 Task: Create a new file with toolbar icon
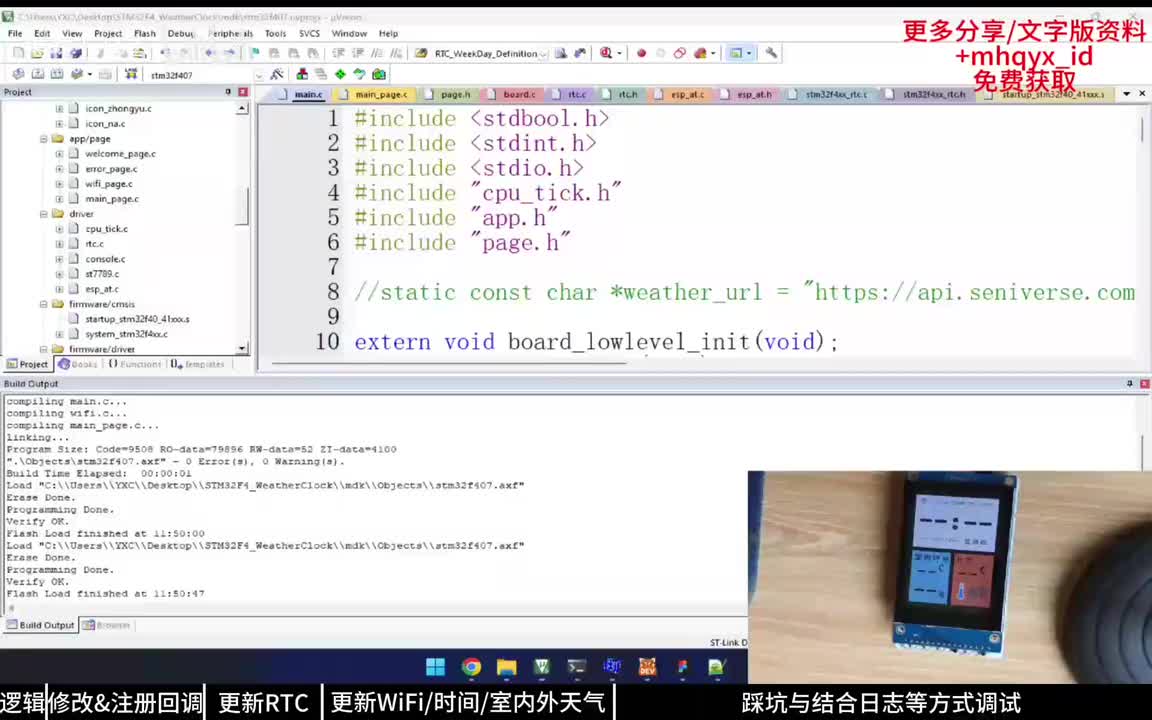tap(18, 53)
